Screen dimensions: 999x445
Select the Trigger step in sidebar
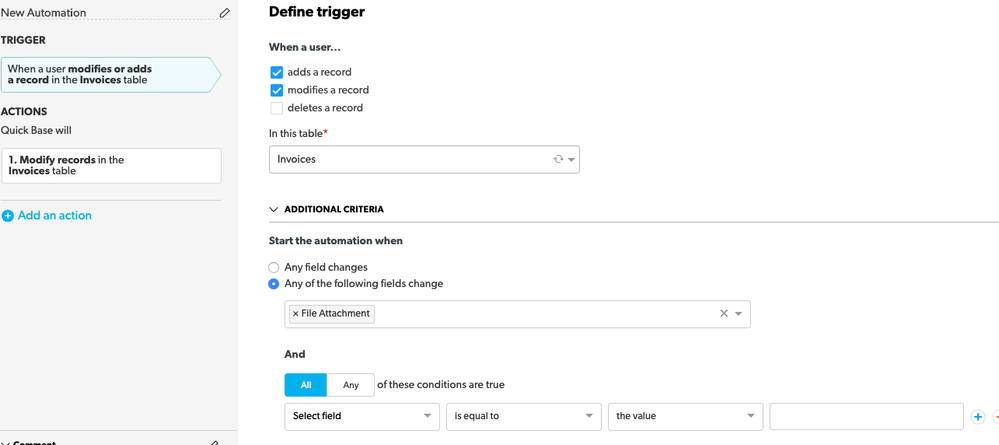coord(111,75)
